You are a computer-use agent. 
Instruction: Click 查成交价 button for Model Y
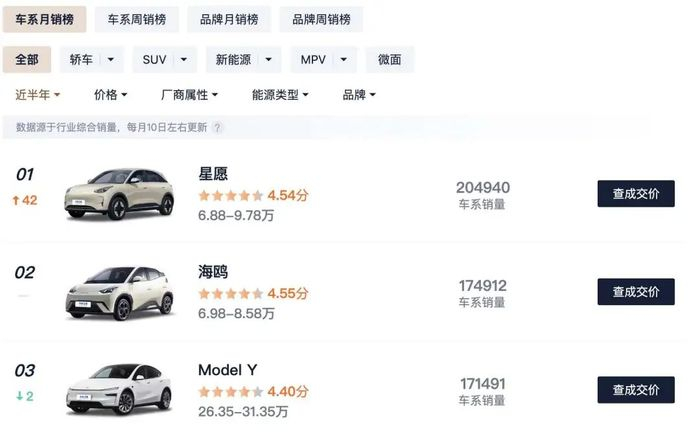coord(635,390)
